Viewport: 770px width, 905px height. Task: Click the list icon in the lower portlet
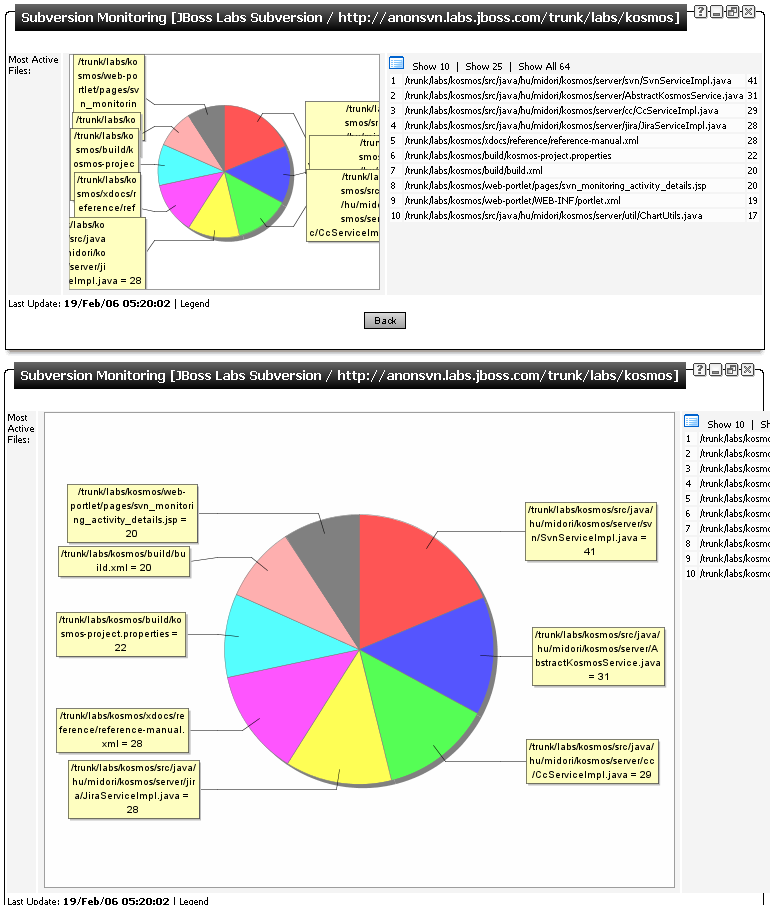[x=692, y=422]
